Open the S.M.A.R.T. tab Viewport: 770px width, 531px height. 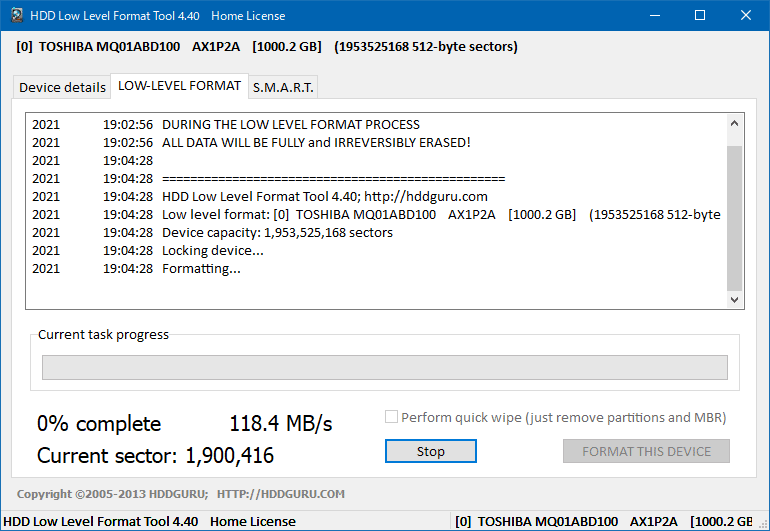[283, 87]
